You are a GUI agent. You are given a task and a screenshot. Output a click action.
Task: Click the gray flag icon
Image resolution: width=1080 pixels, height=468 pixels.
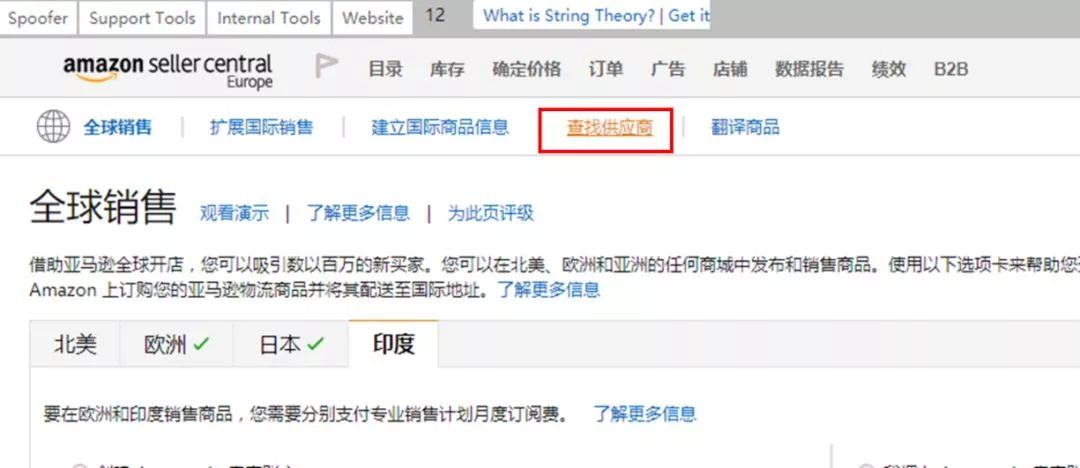click(x=326, y=66)
